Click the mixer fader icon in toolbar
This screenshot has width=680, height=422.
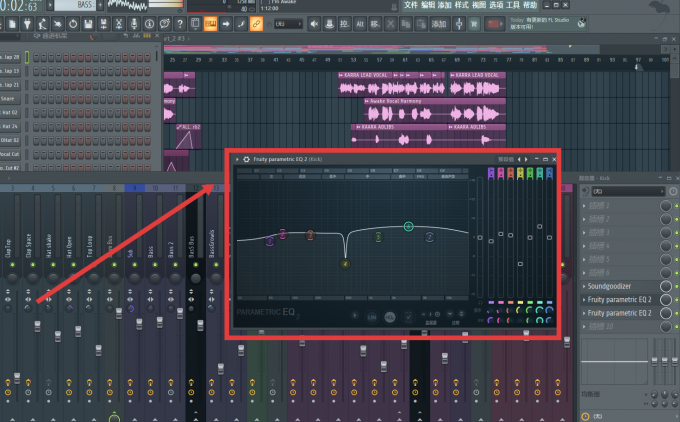pyautogui.click(x=459, y=24)
